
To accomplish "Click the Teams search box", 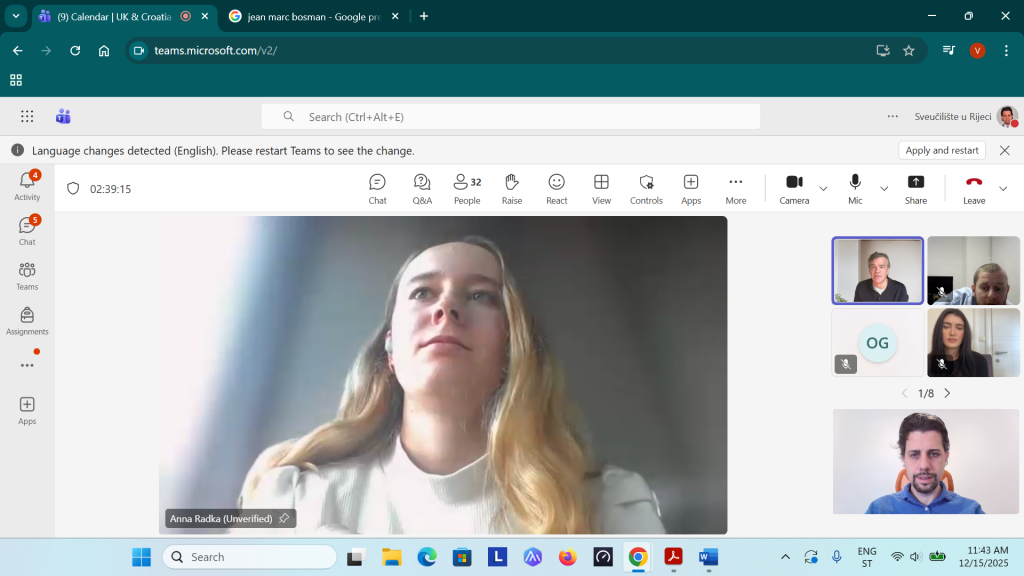I will 510,117.
